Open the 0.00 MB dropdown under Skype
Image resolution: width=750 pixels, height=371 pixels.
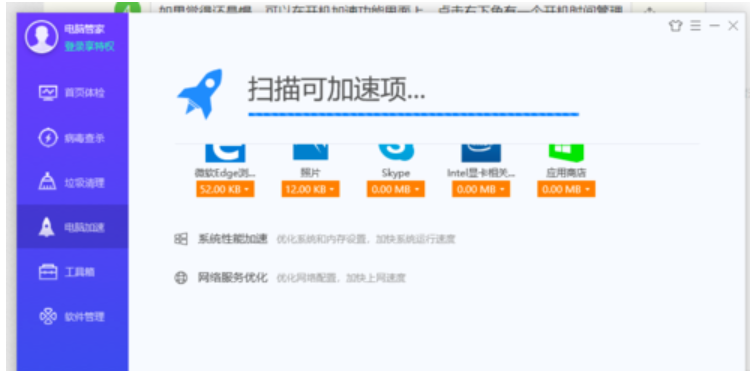pos(396,189)
